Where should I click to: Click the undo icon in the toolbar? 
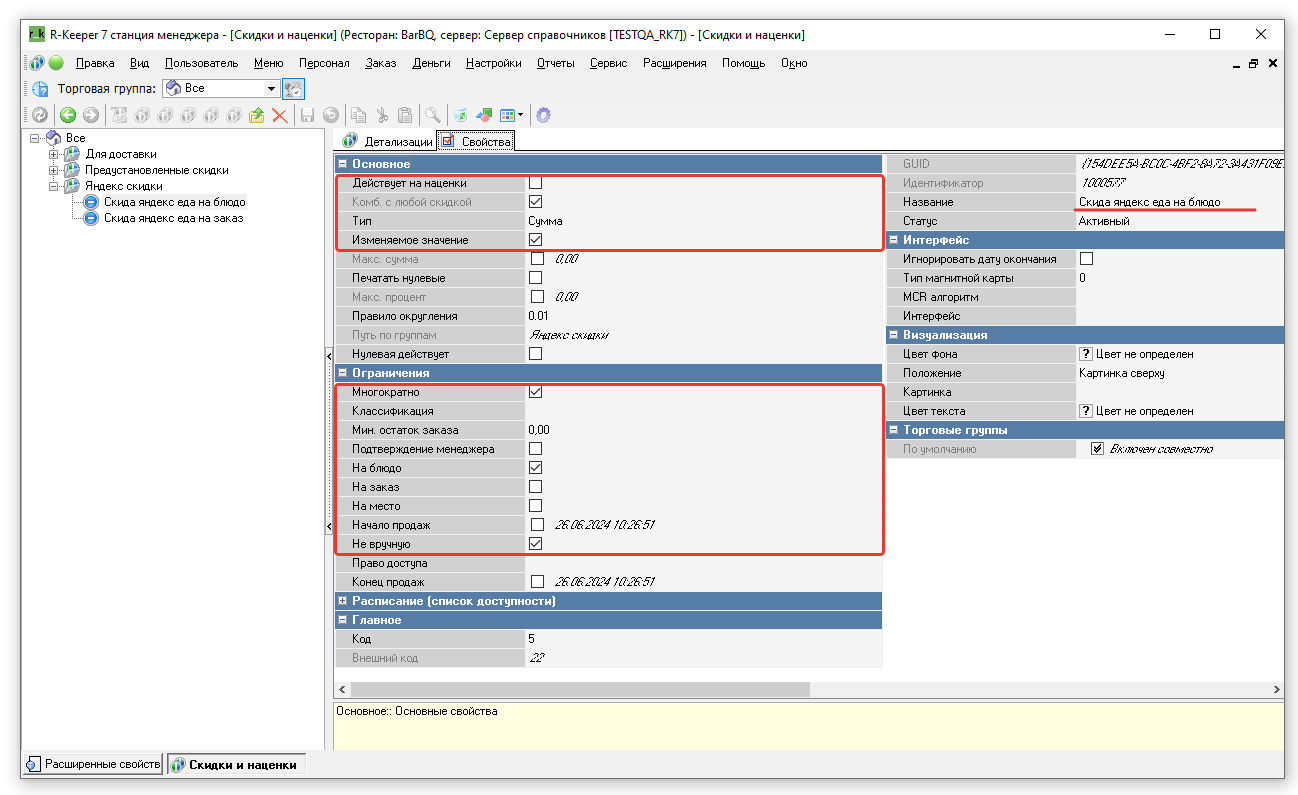click(330, 115)
